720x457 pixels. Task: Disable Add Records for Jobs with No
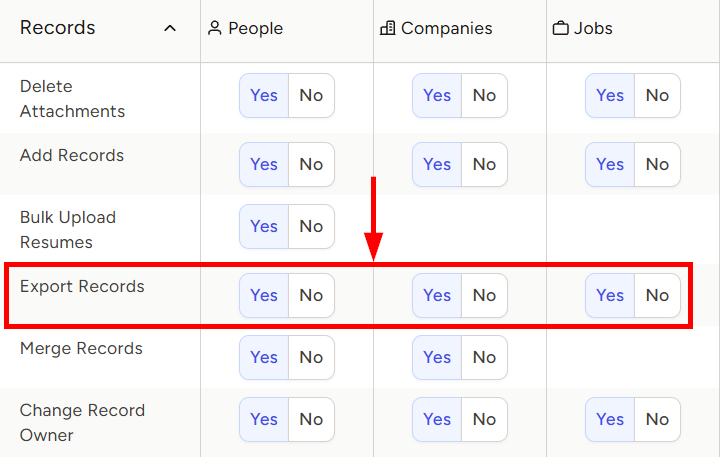[657, 164]
